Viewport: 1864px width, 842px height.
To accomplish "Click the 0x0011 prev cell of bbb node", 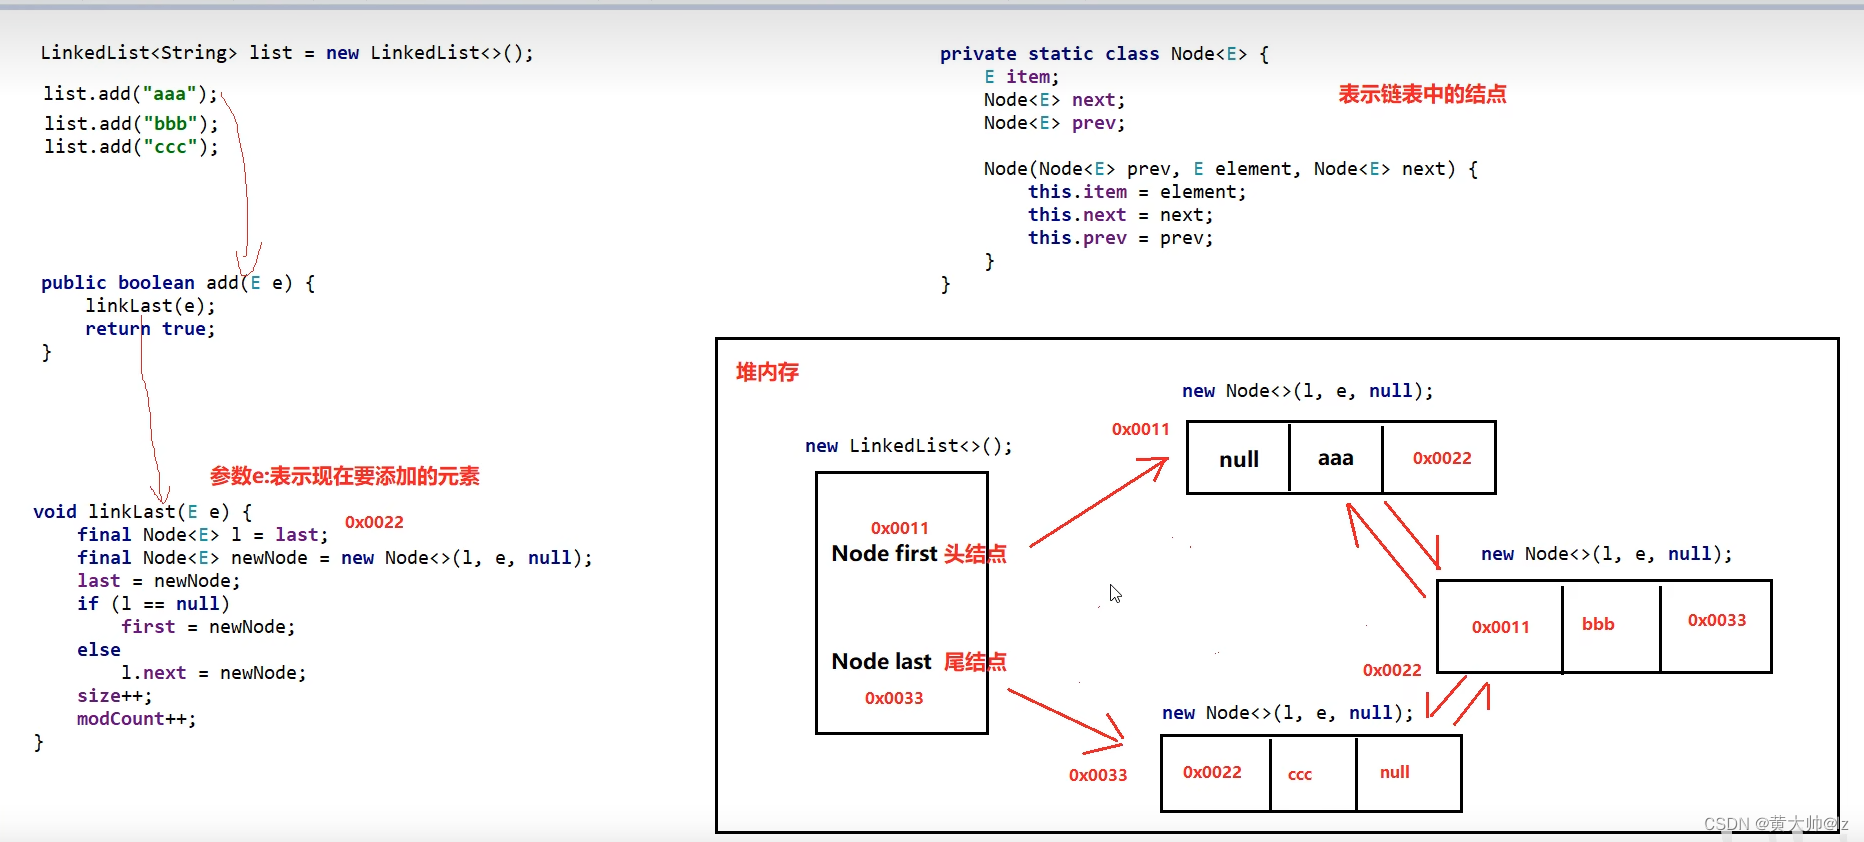I will 1500,627.
